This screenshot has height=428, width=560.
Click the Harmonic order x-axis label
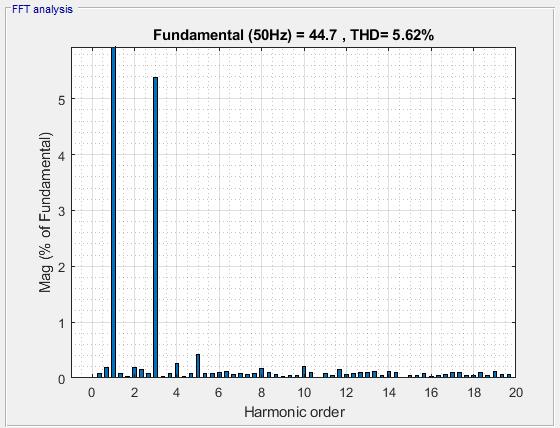(x=294, y=412)
